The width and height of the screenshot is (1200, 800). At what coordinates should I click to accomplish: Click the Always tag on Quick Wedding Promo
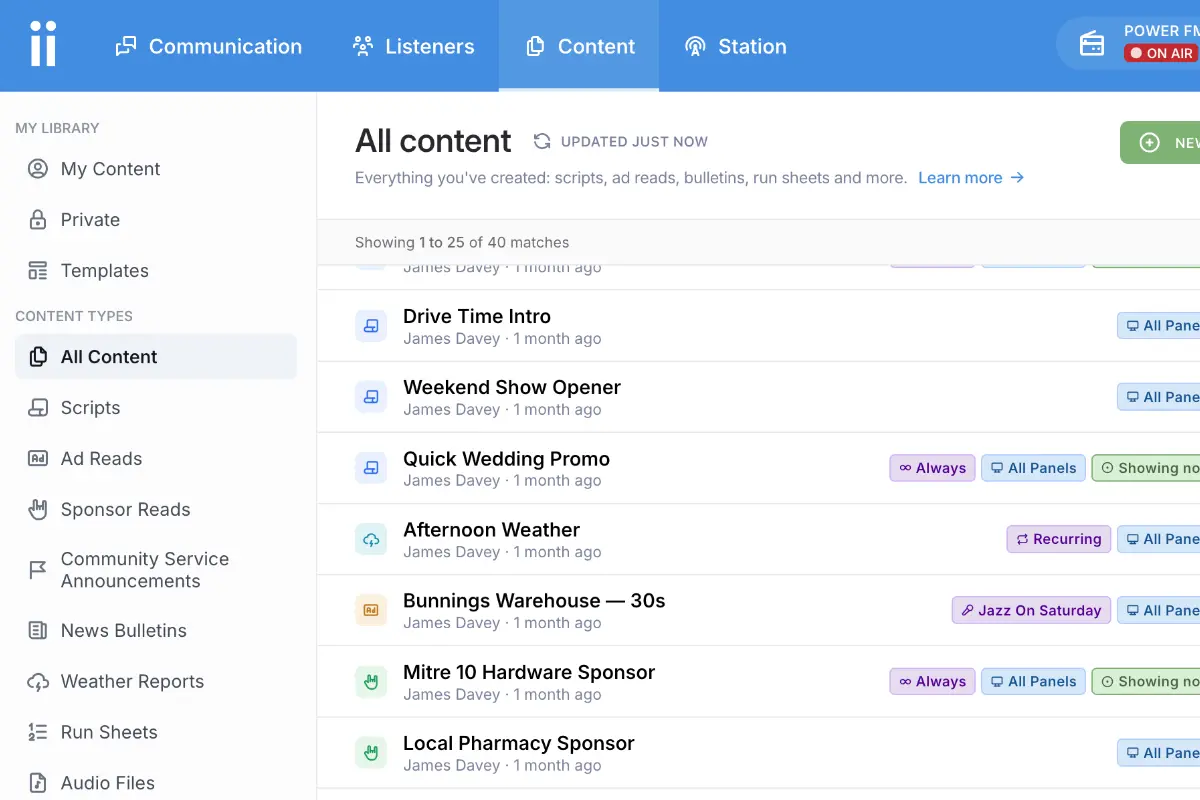pyautogui.click(x=932, y=468)
